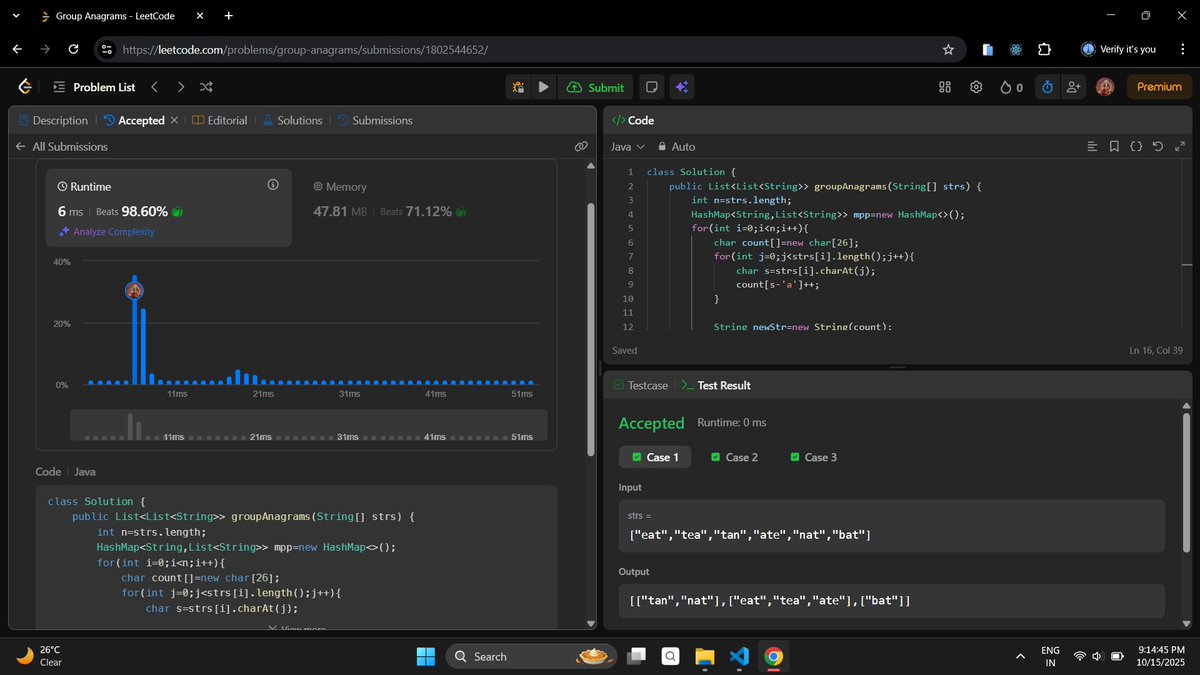1200x675 pixels.
Task: Open VS Code from the taskbar
Action: pos(739,656)
